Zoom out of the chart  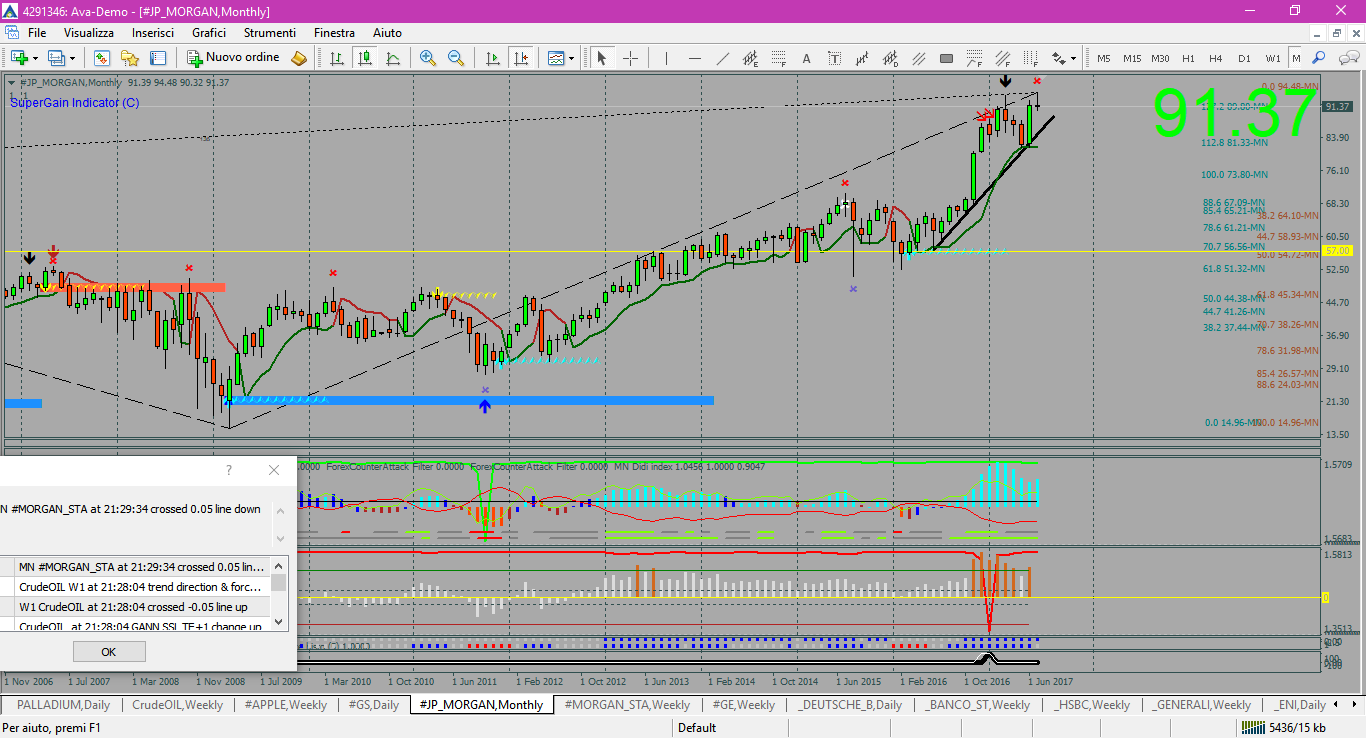pyautogui.click(x=456, y=58)
